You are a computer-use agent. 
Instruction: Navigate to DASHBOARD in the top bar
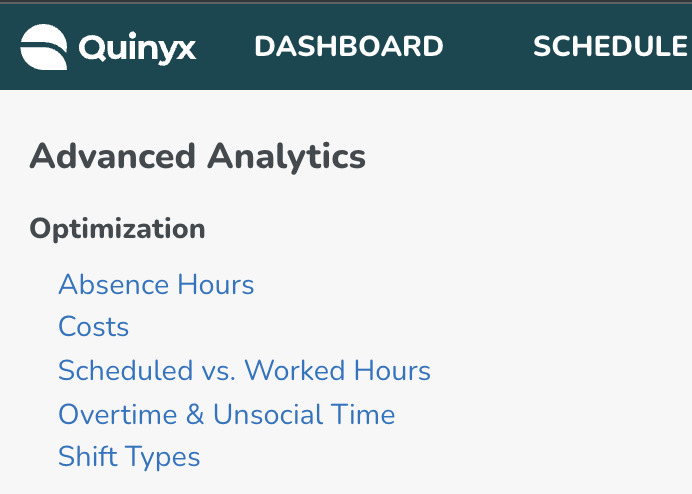click(x=349, y=46)
